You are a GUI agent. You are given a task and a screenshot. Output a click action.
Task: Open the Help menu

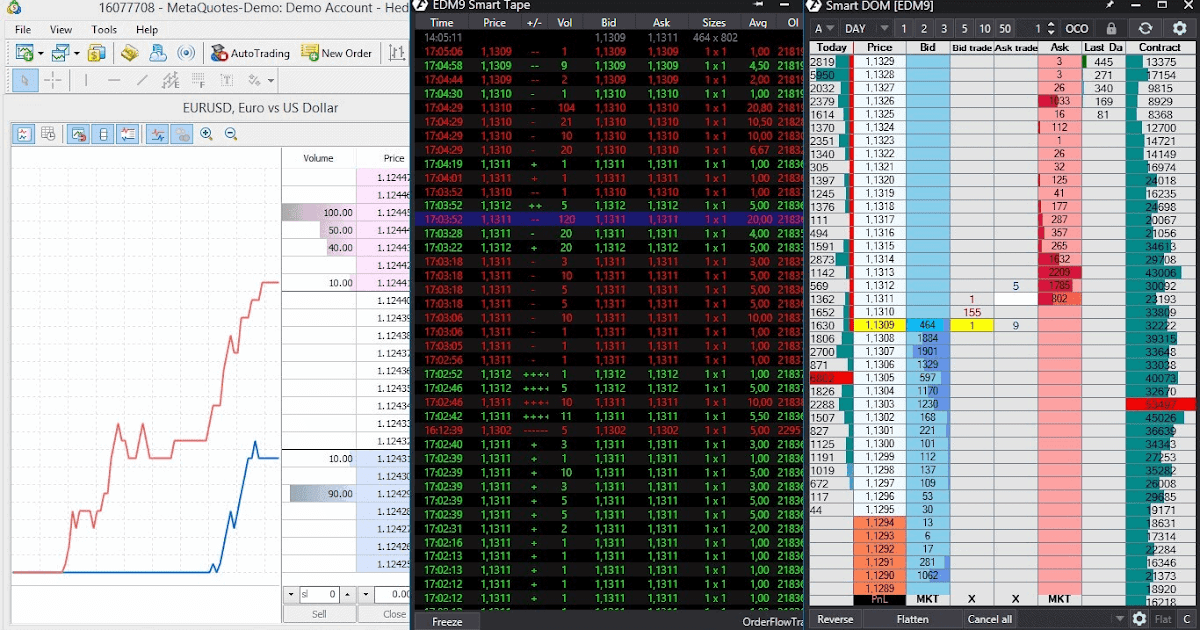pyautogui.click(x=147, y=30)
